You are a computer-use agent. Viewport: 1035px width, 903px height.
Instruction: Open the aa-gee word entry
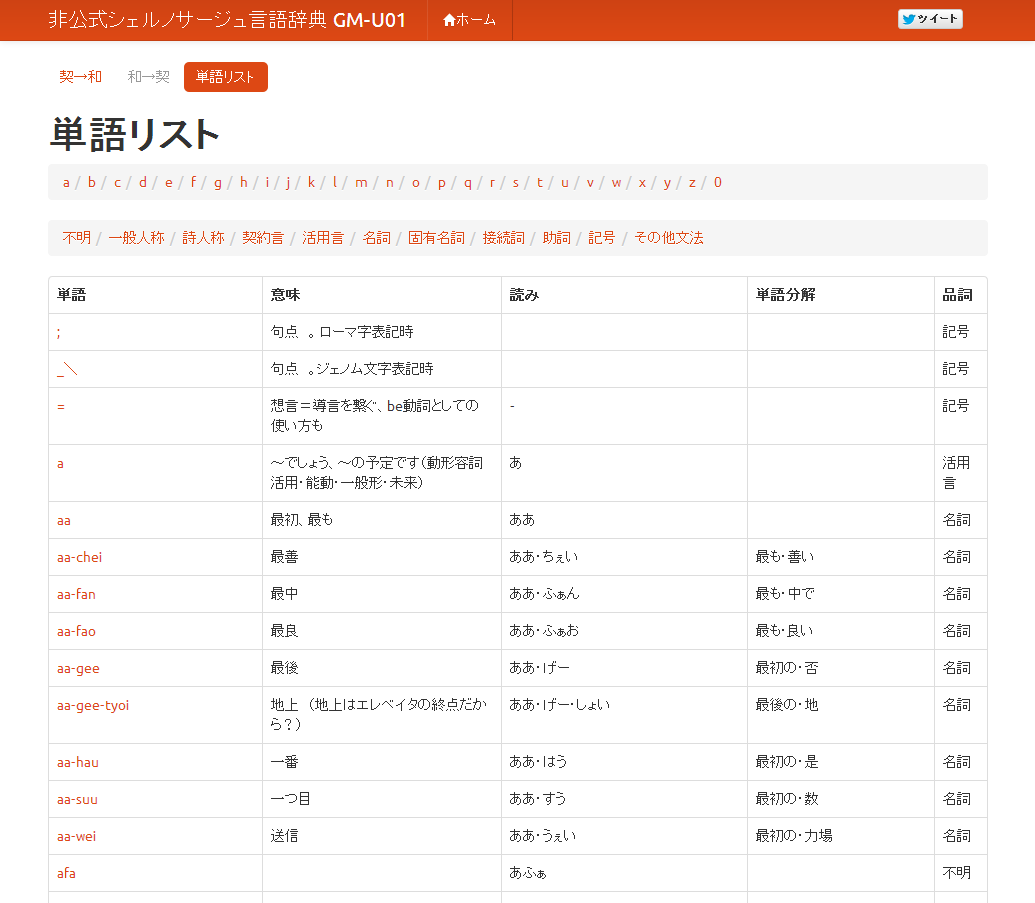78,669
